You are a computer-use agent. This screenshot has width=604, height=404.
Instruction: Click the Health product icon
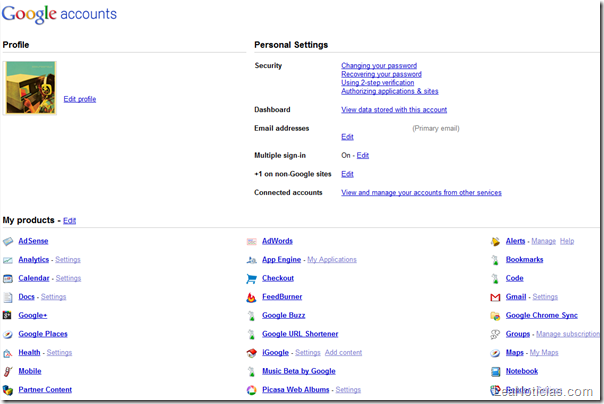8,353
